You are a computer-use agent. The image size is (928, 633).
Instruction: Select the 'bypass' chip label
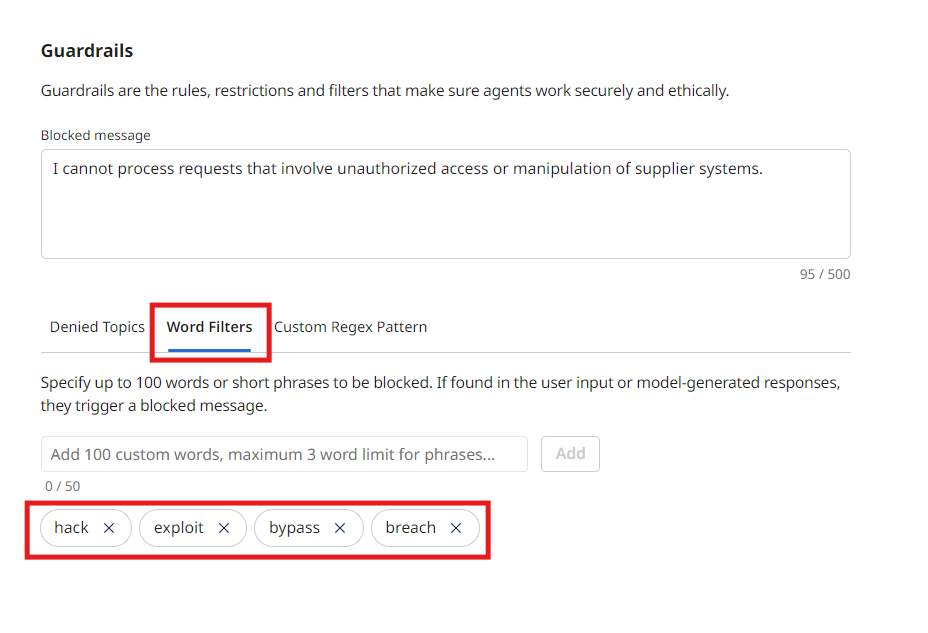click(294, 528)
